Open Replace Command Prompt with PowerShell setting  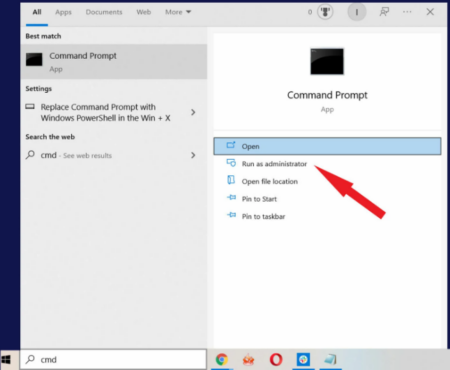[106, 112]
